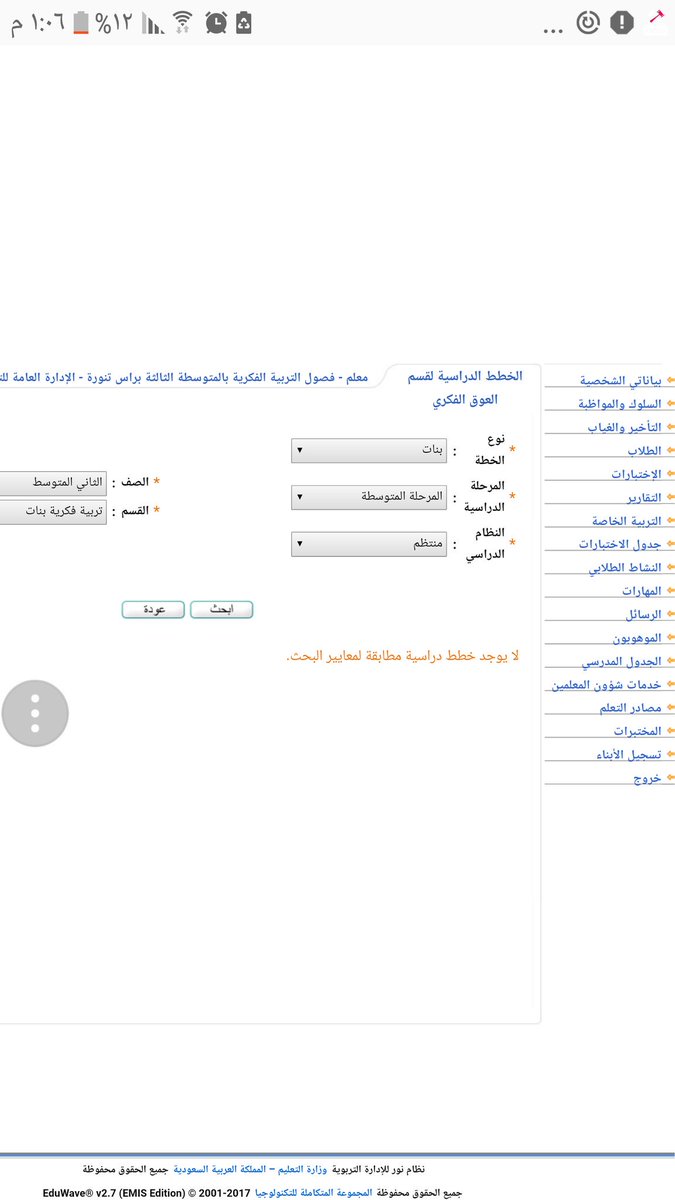675x1200 pixels.
Task: Tap the circular sync status bar icon
Action: tap(589, 21)
